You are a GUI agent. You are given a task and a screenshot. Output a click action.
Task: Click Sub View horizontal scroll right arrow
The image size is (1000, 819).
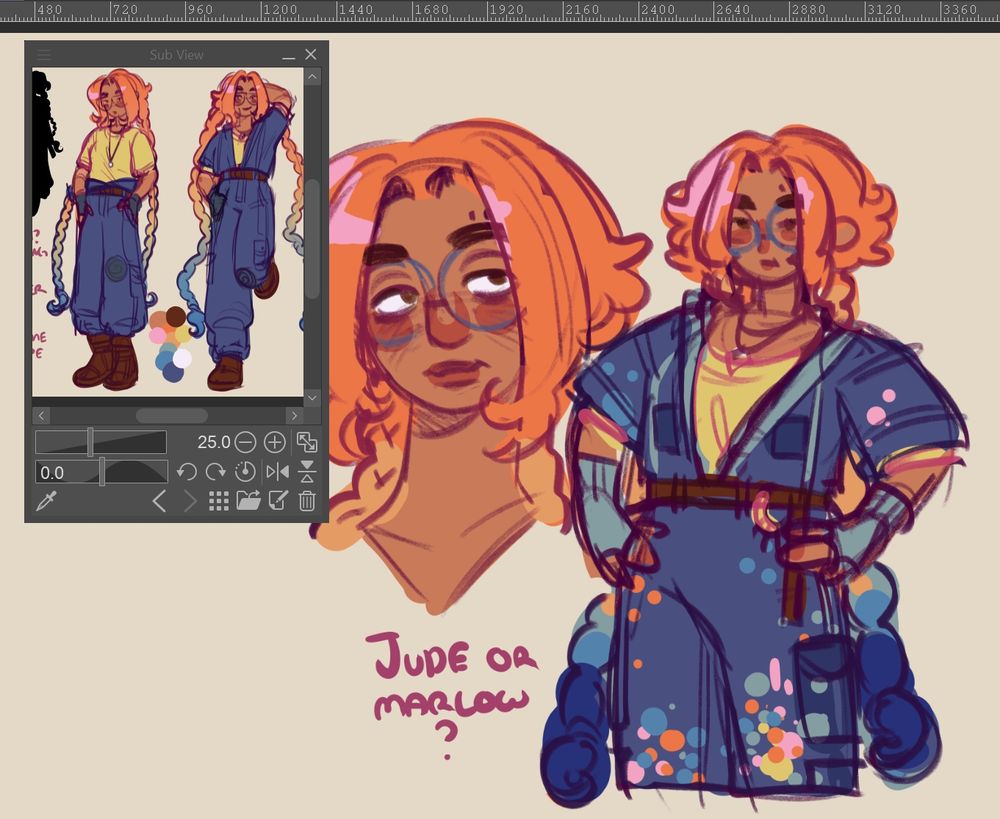coord(294,416)
